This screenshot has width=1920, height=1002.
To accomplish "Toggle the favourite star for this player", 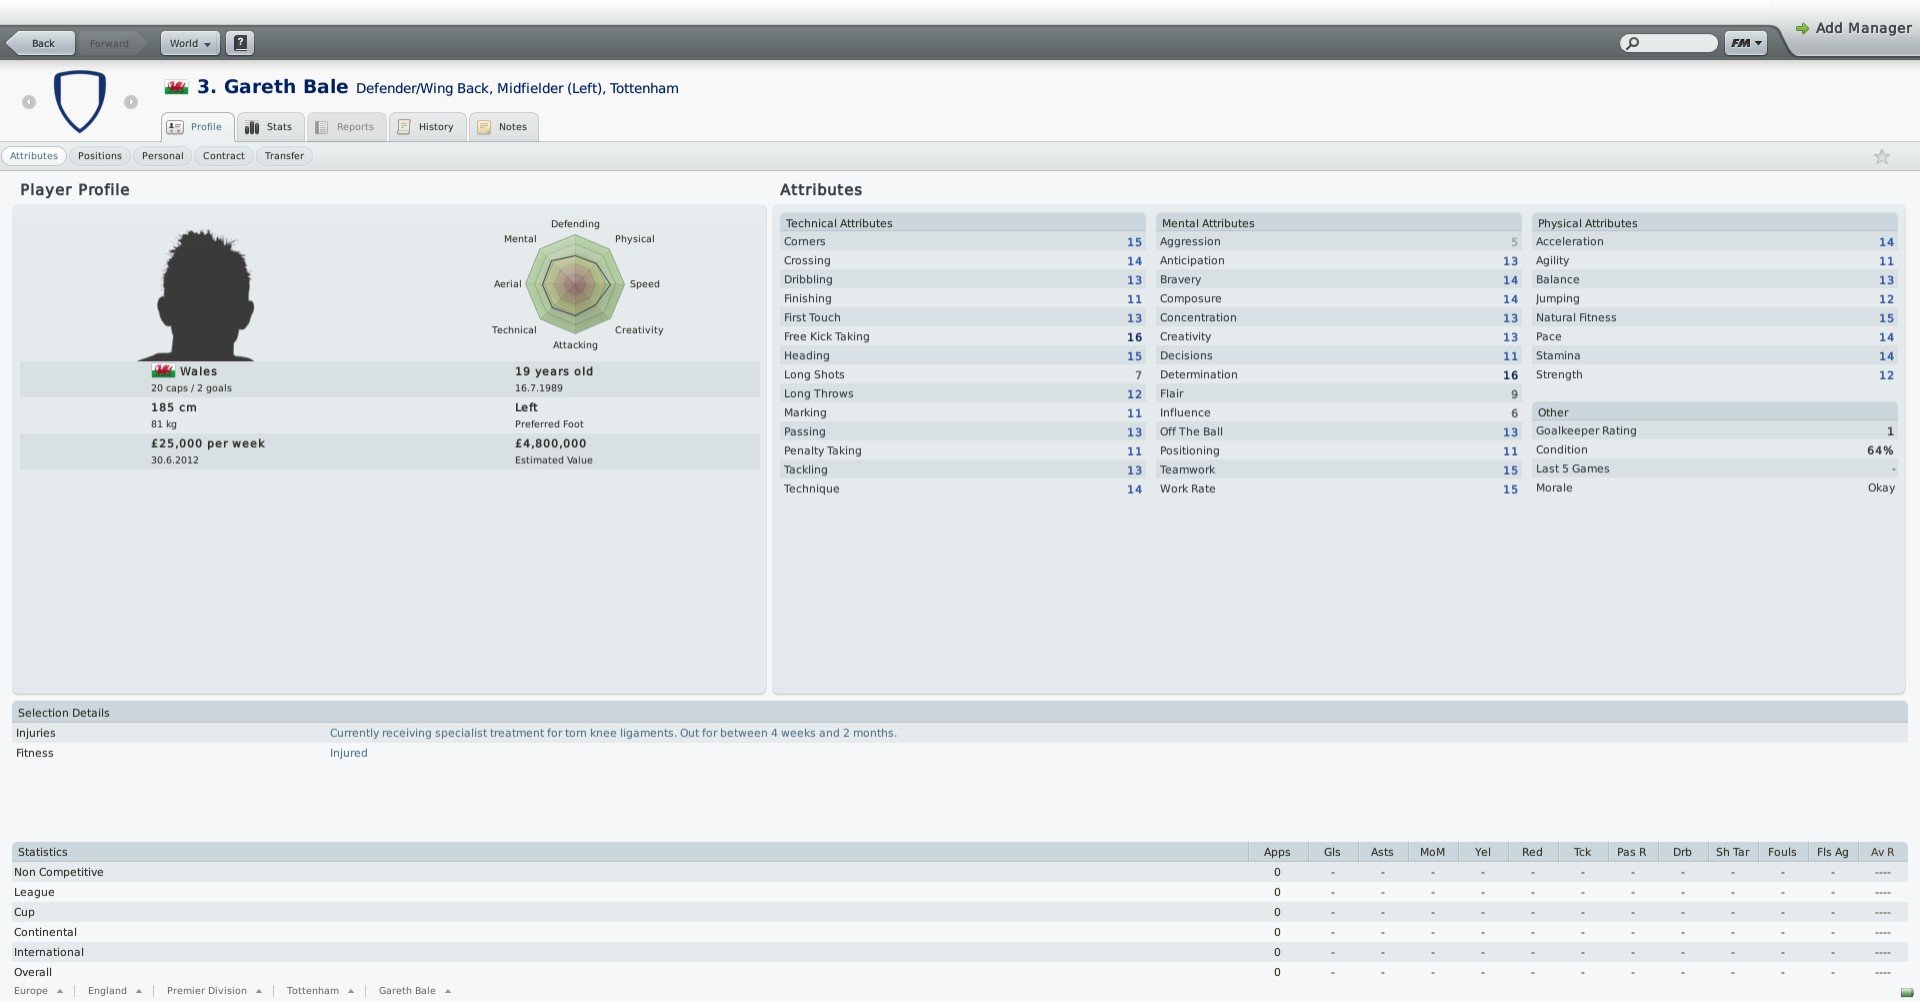I will [x=1881, y=157].
